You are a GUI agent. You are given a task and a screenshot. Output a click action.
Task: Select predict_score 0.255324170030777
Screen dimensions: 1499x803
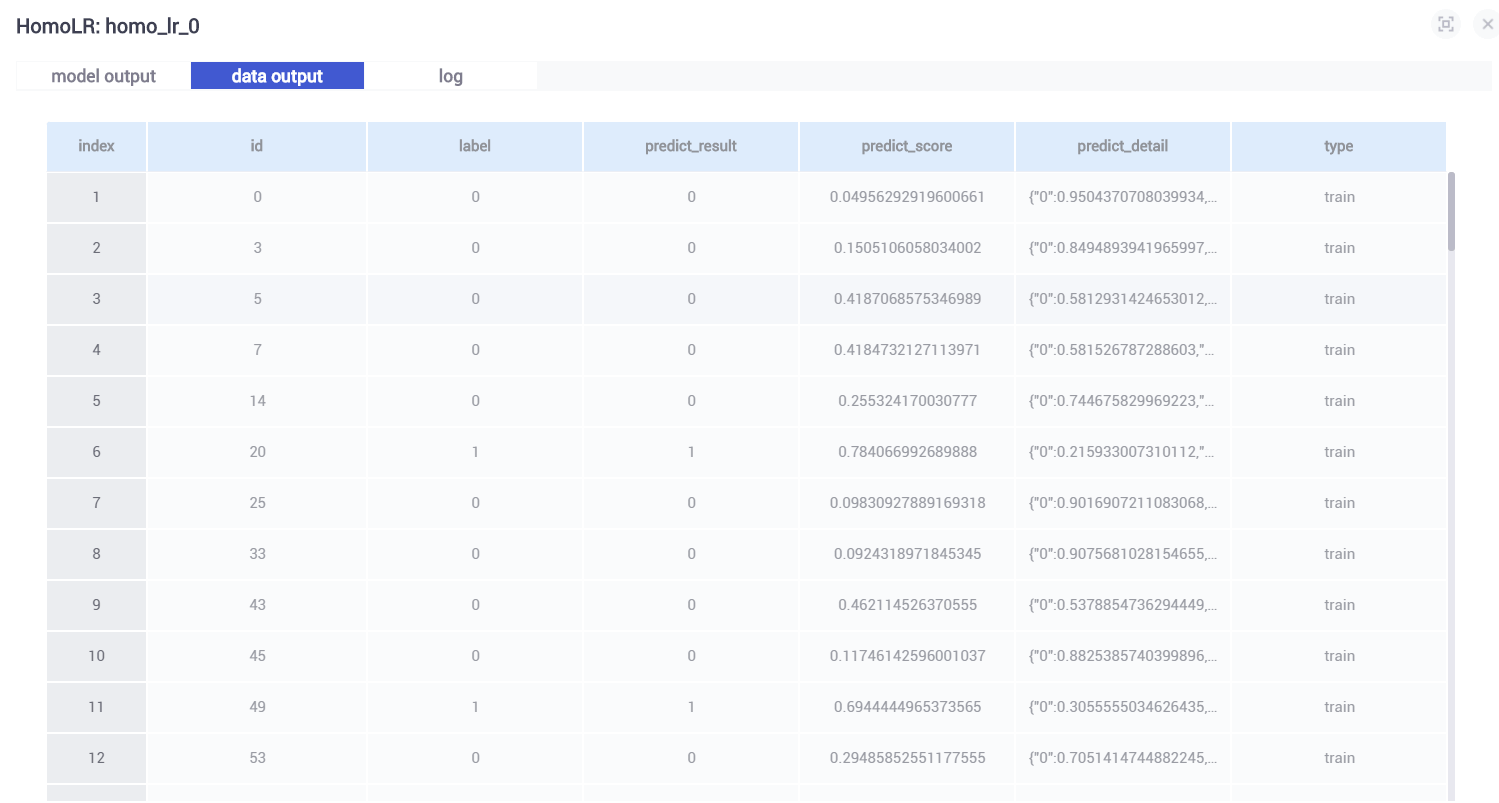coord(907,401)
